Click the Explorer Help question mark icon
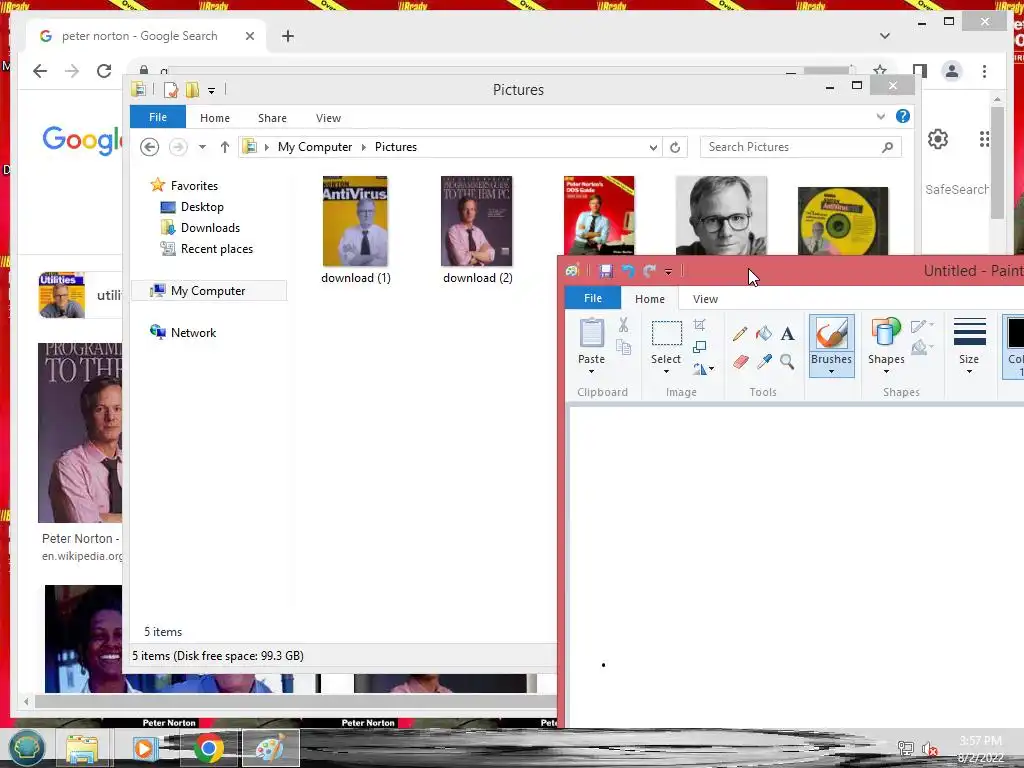 coord(903,116)
